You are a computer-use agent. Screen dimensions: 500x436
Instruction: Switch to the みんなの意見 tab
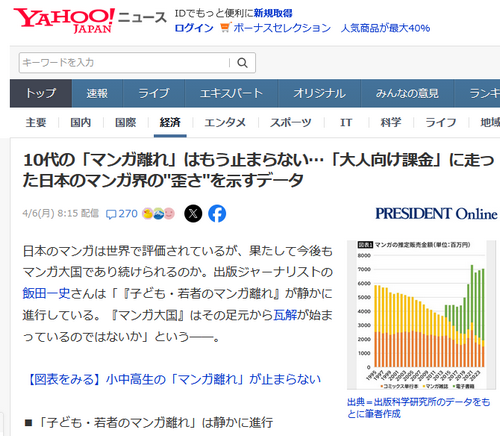point(407,93)
